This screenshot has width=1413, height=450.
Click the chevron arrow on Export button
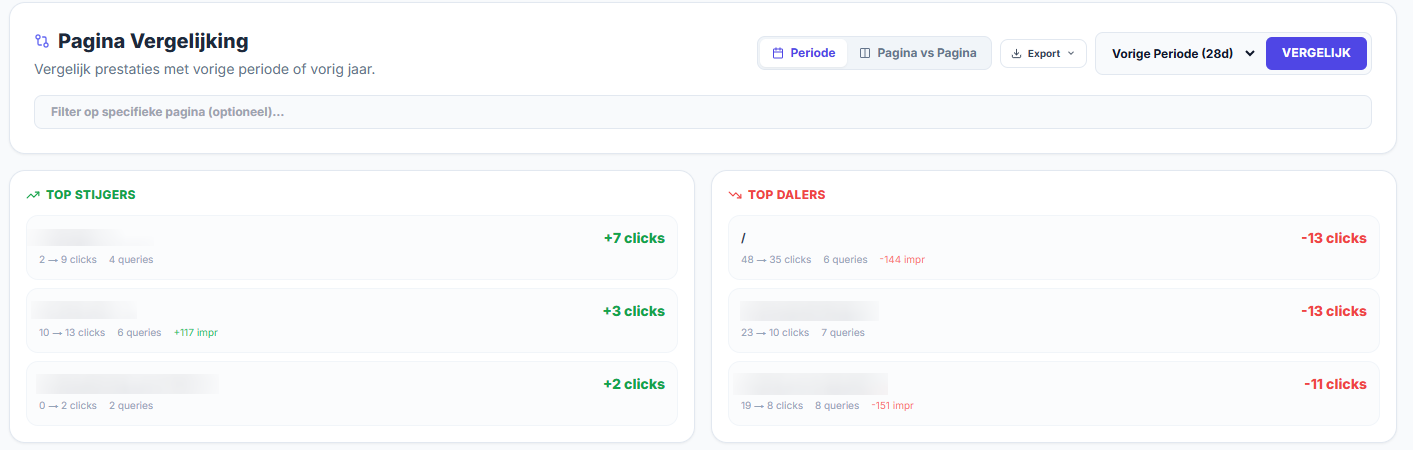pyautogui.click(x=1071, y=53)
